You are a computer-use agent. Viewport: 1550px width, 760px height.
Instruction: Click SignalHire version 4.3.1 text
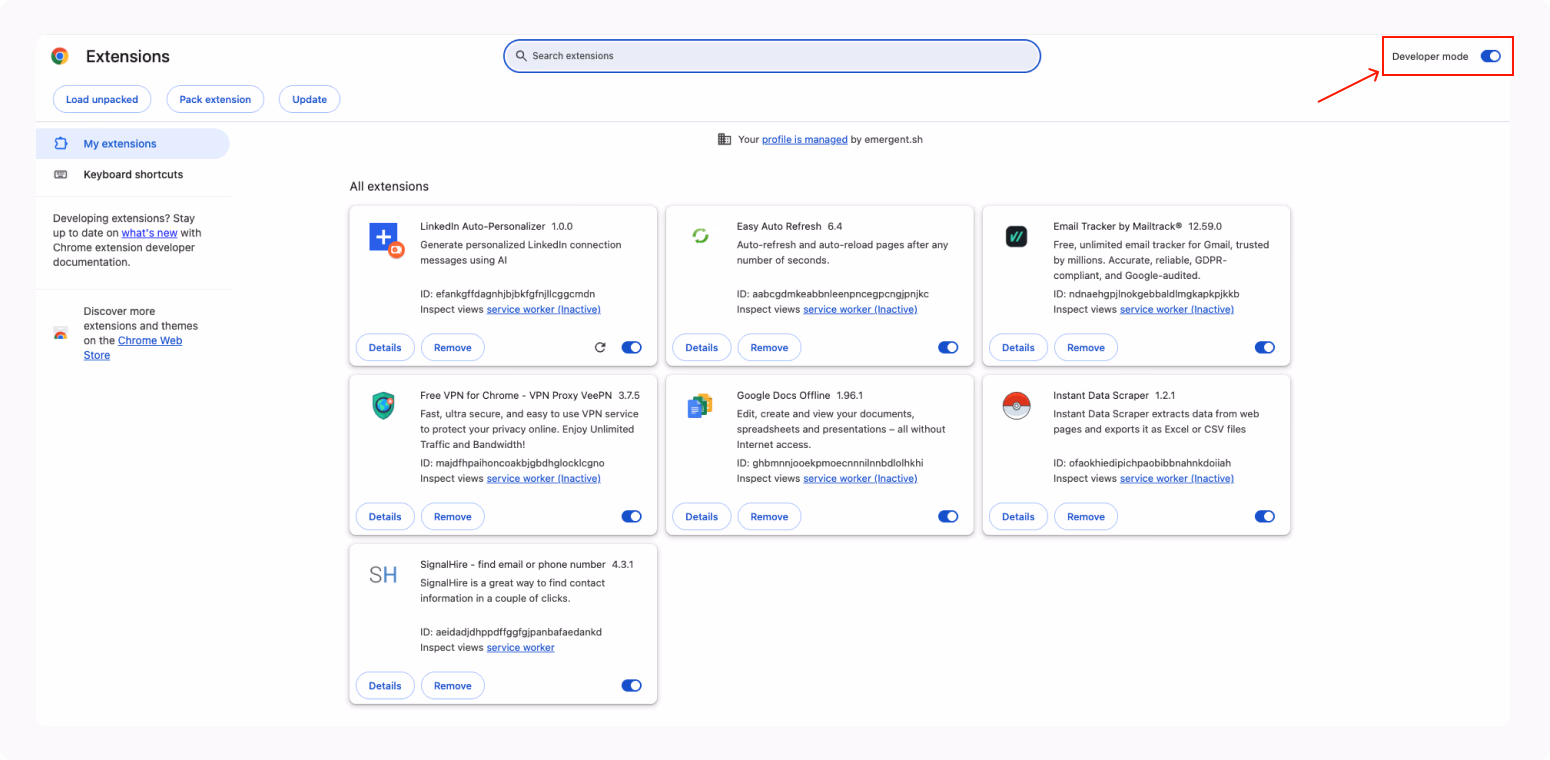pyautogui.click(x=623, y=564)
